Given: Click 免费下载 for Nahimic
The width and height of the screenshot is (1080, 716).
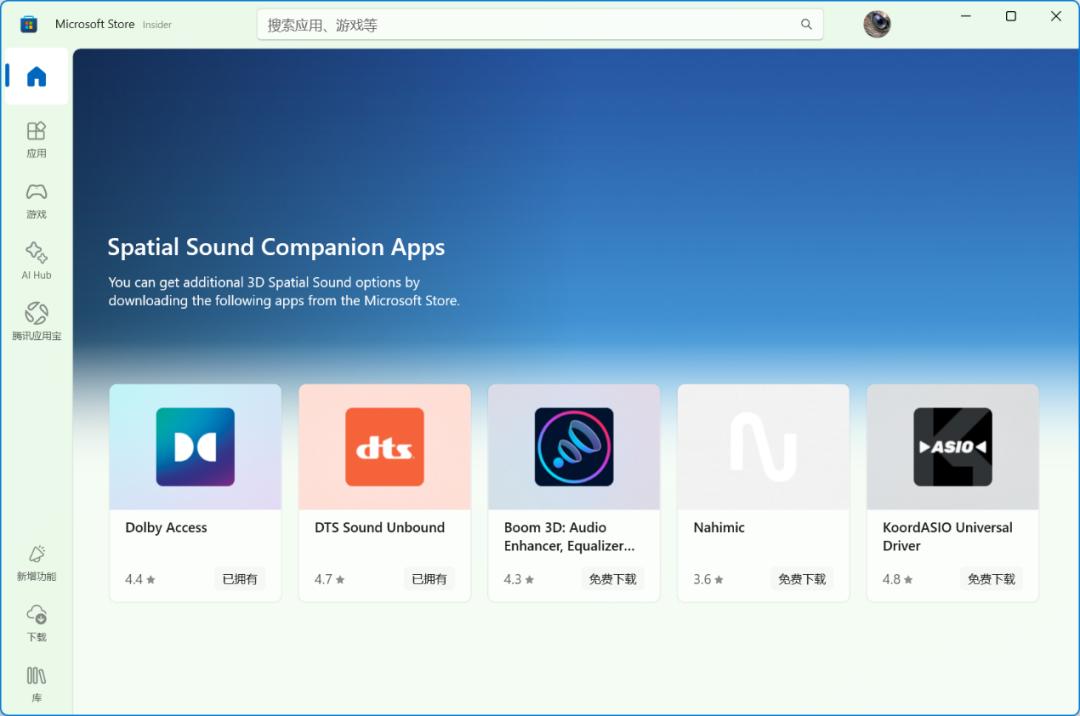Looking at the screenshot, I should pyautogui.click(x=802, y=579).
